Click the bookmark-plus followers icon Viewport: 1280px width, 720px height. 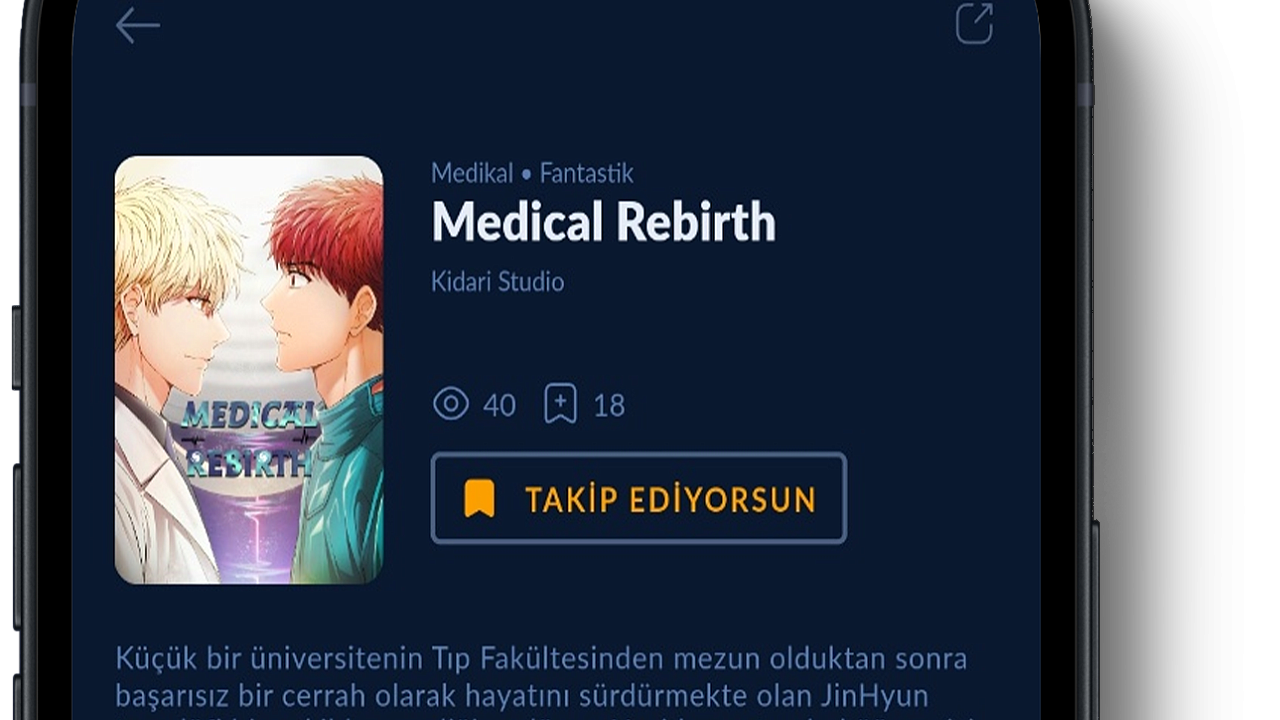coord(560,405)
